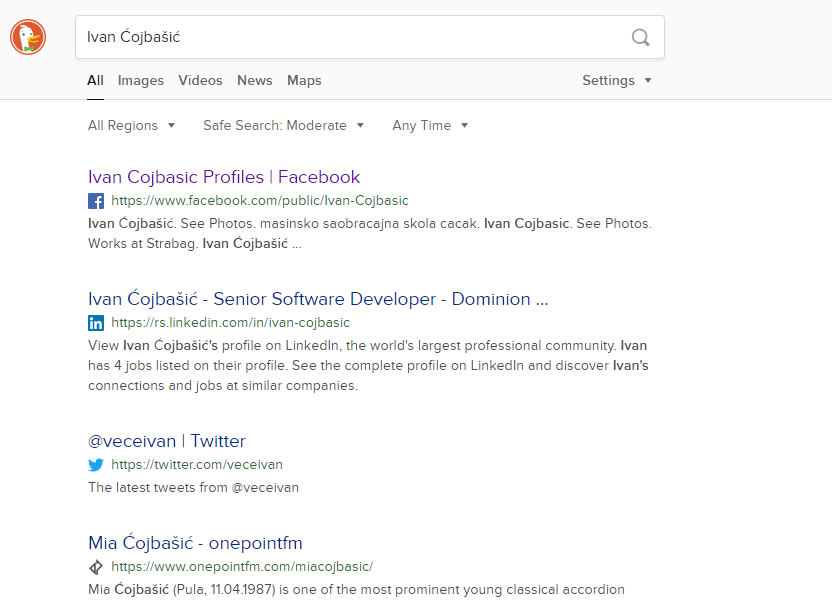The height and width of the screenshot is (604, 832).
Task: Click the LinkedIn favicon beside the linkedin.com URL
Action: [x=96, y=323]
